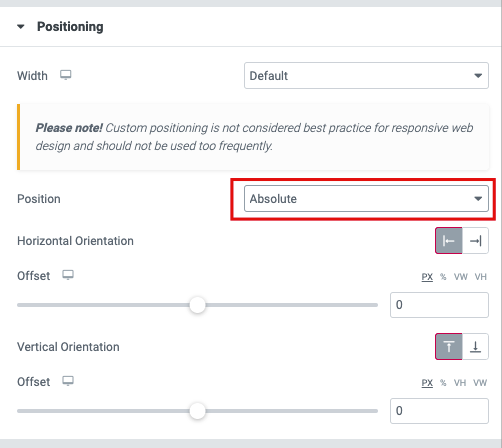Click the vertical Offset slider handle
502x448 pixels.
tap(197, 411)
